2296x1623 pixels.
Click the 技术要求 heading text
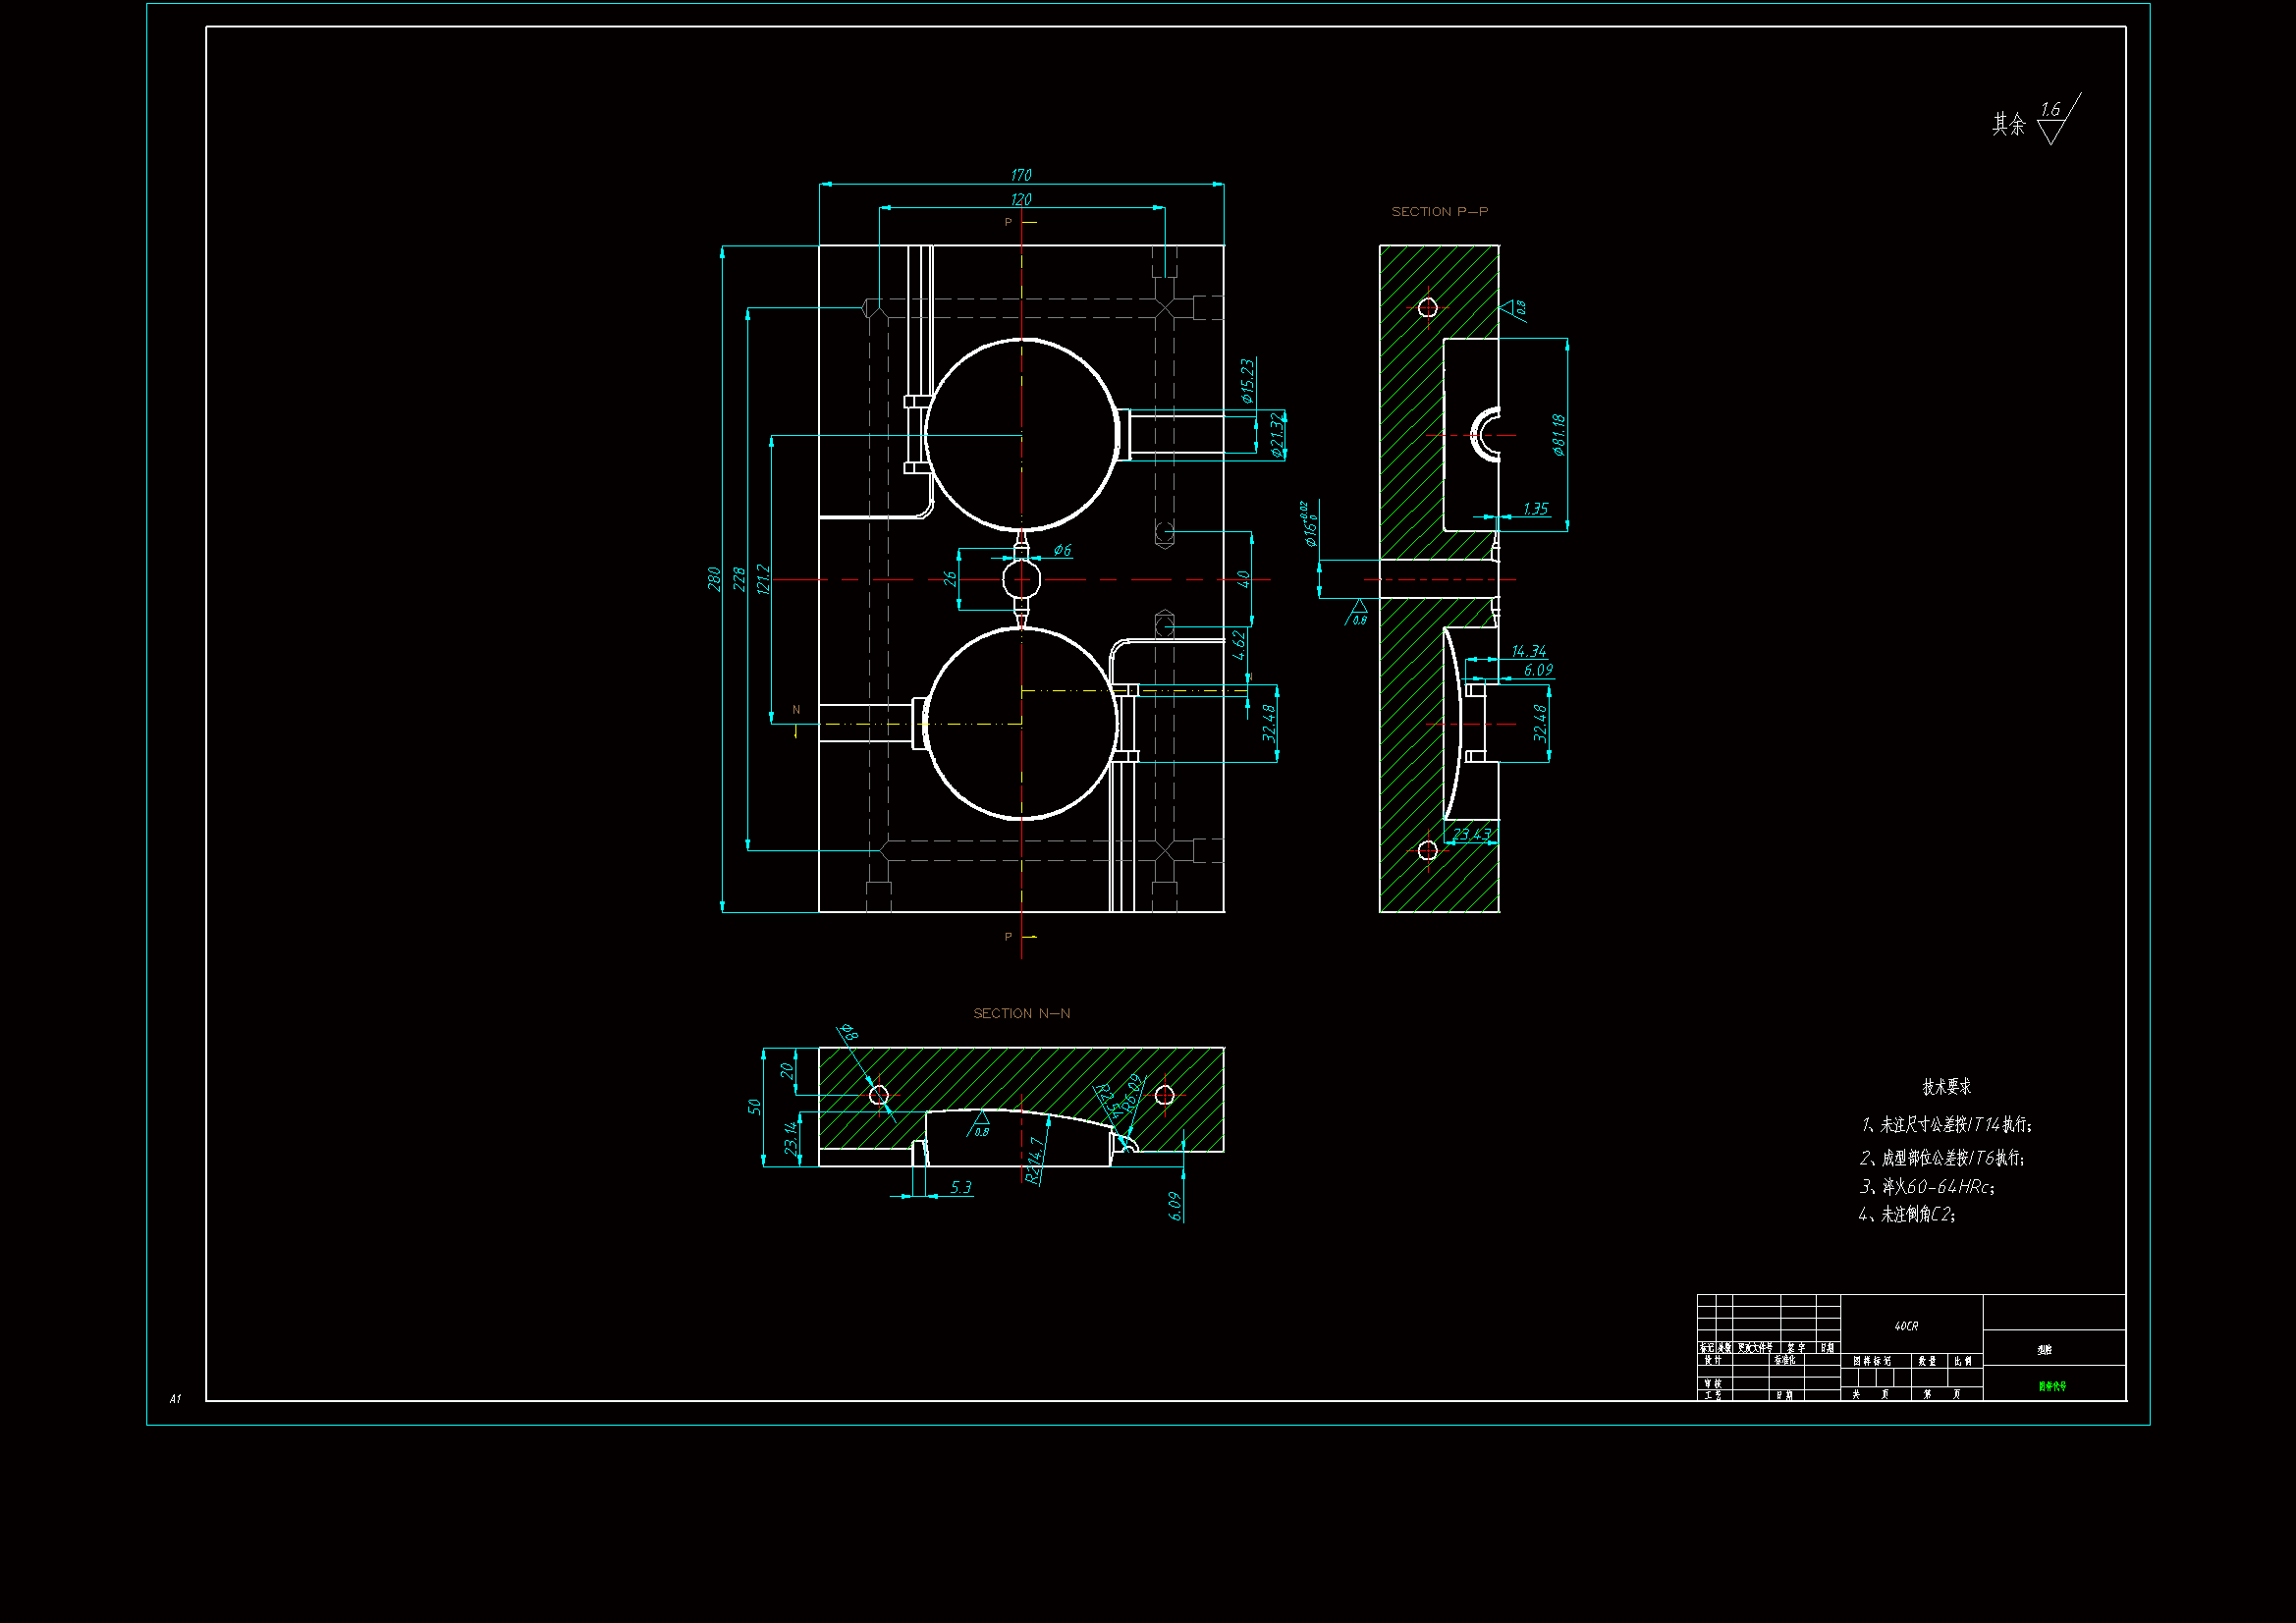tap(1946, 1087)
